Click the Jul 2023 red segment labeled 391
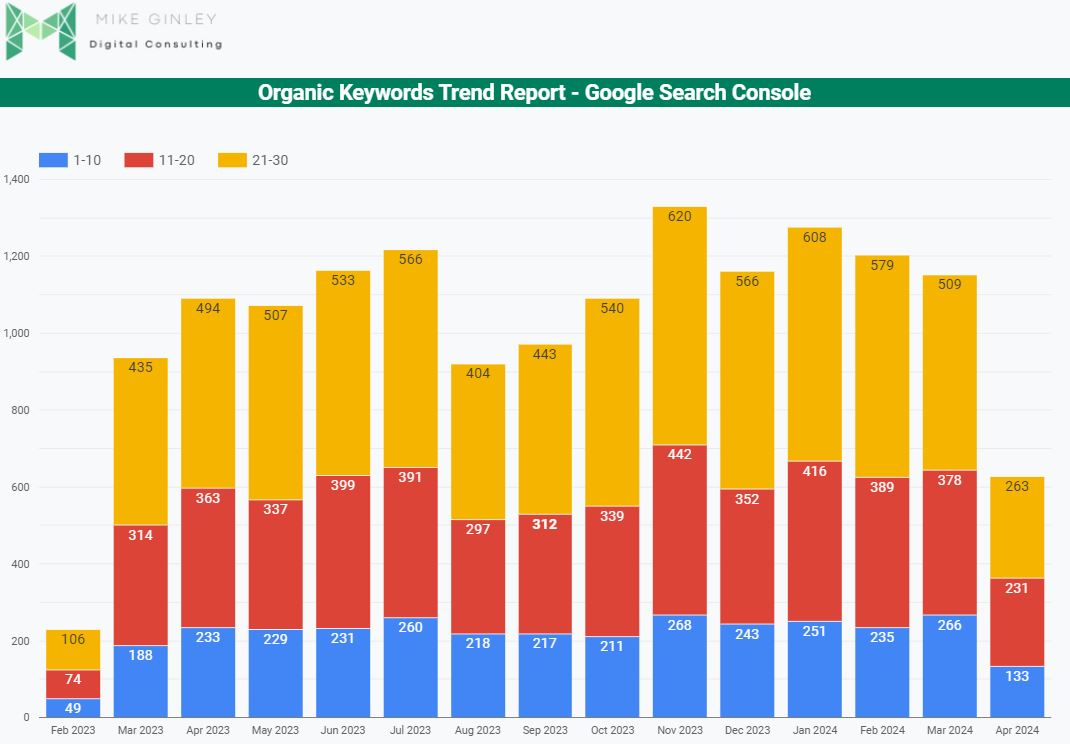The width and height of the screenshot is (1070, 744). 411,543
